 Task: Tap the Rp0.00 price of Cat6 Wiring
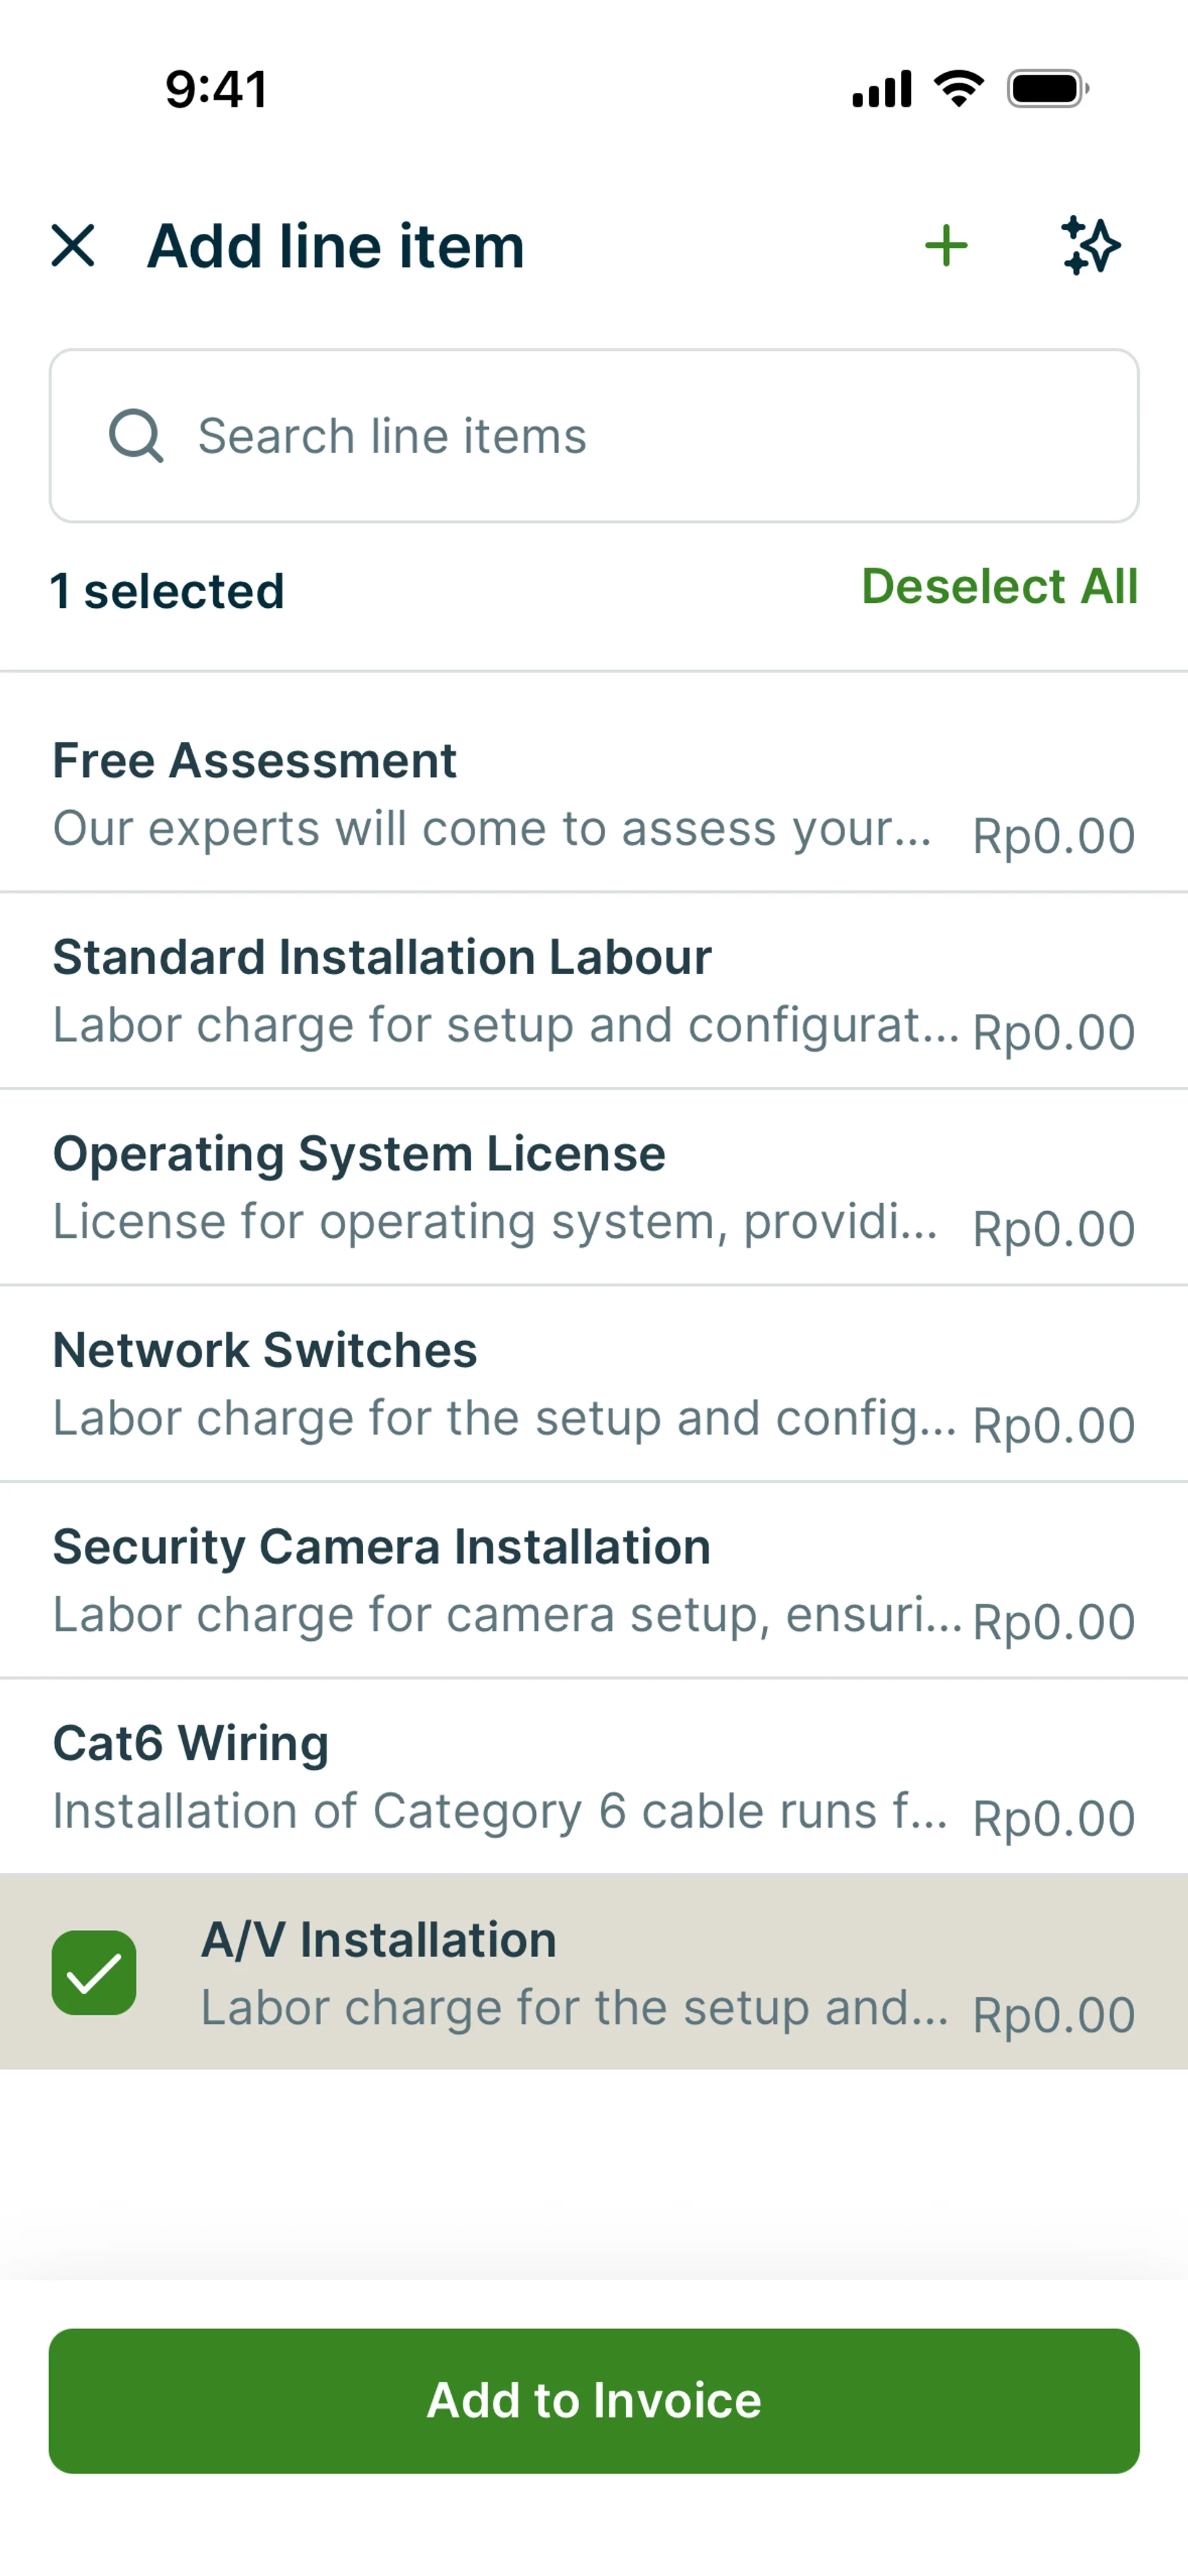[1054, 1818]
